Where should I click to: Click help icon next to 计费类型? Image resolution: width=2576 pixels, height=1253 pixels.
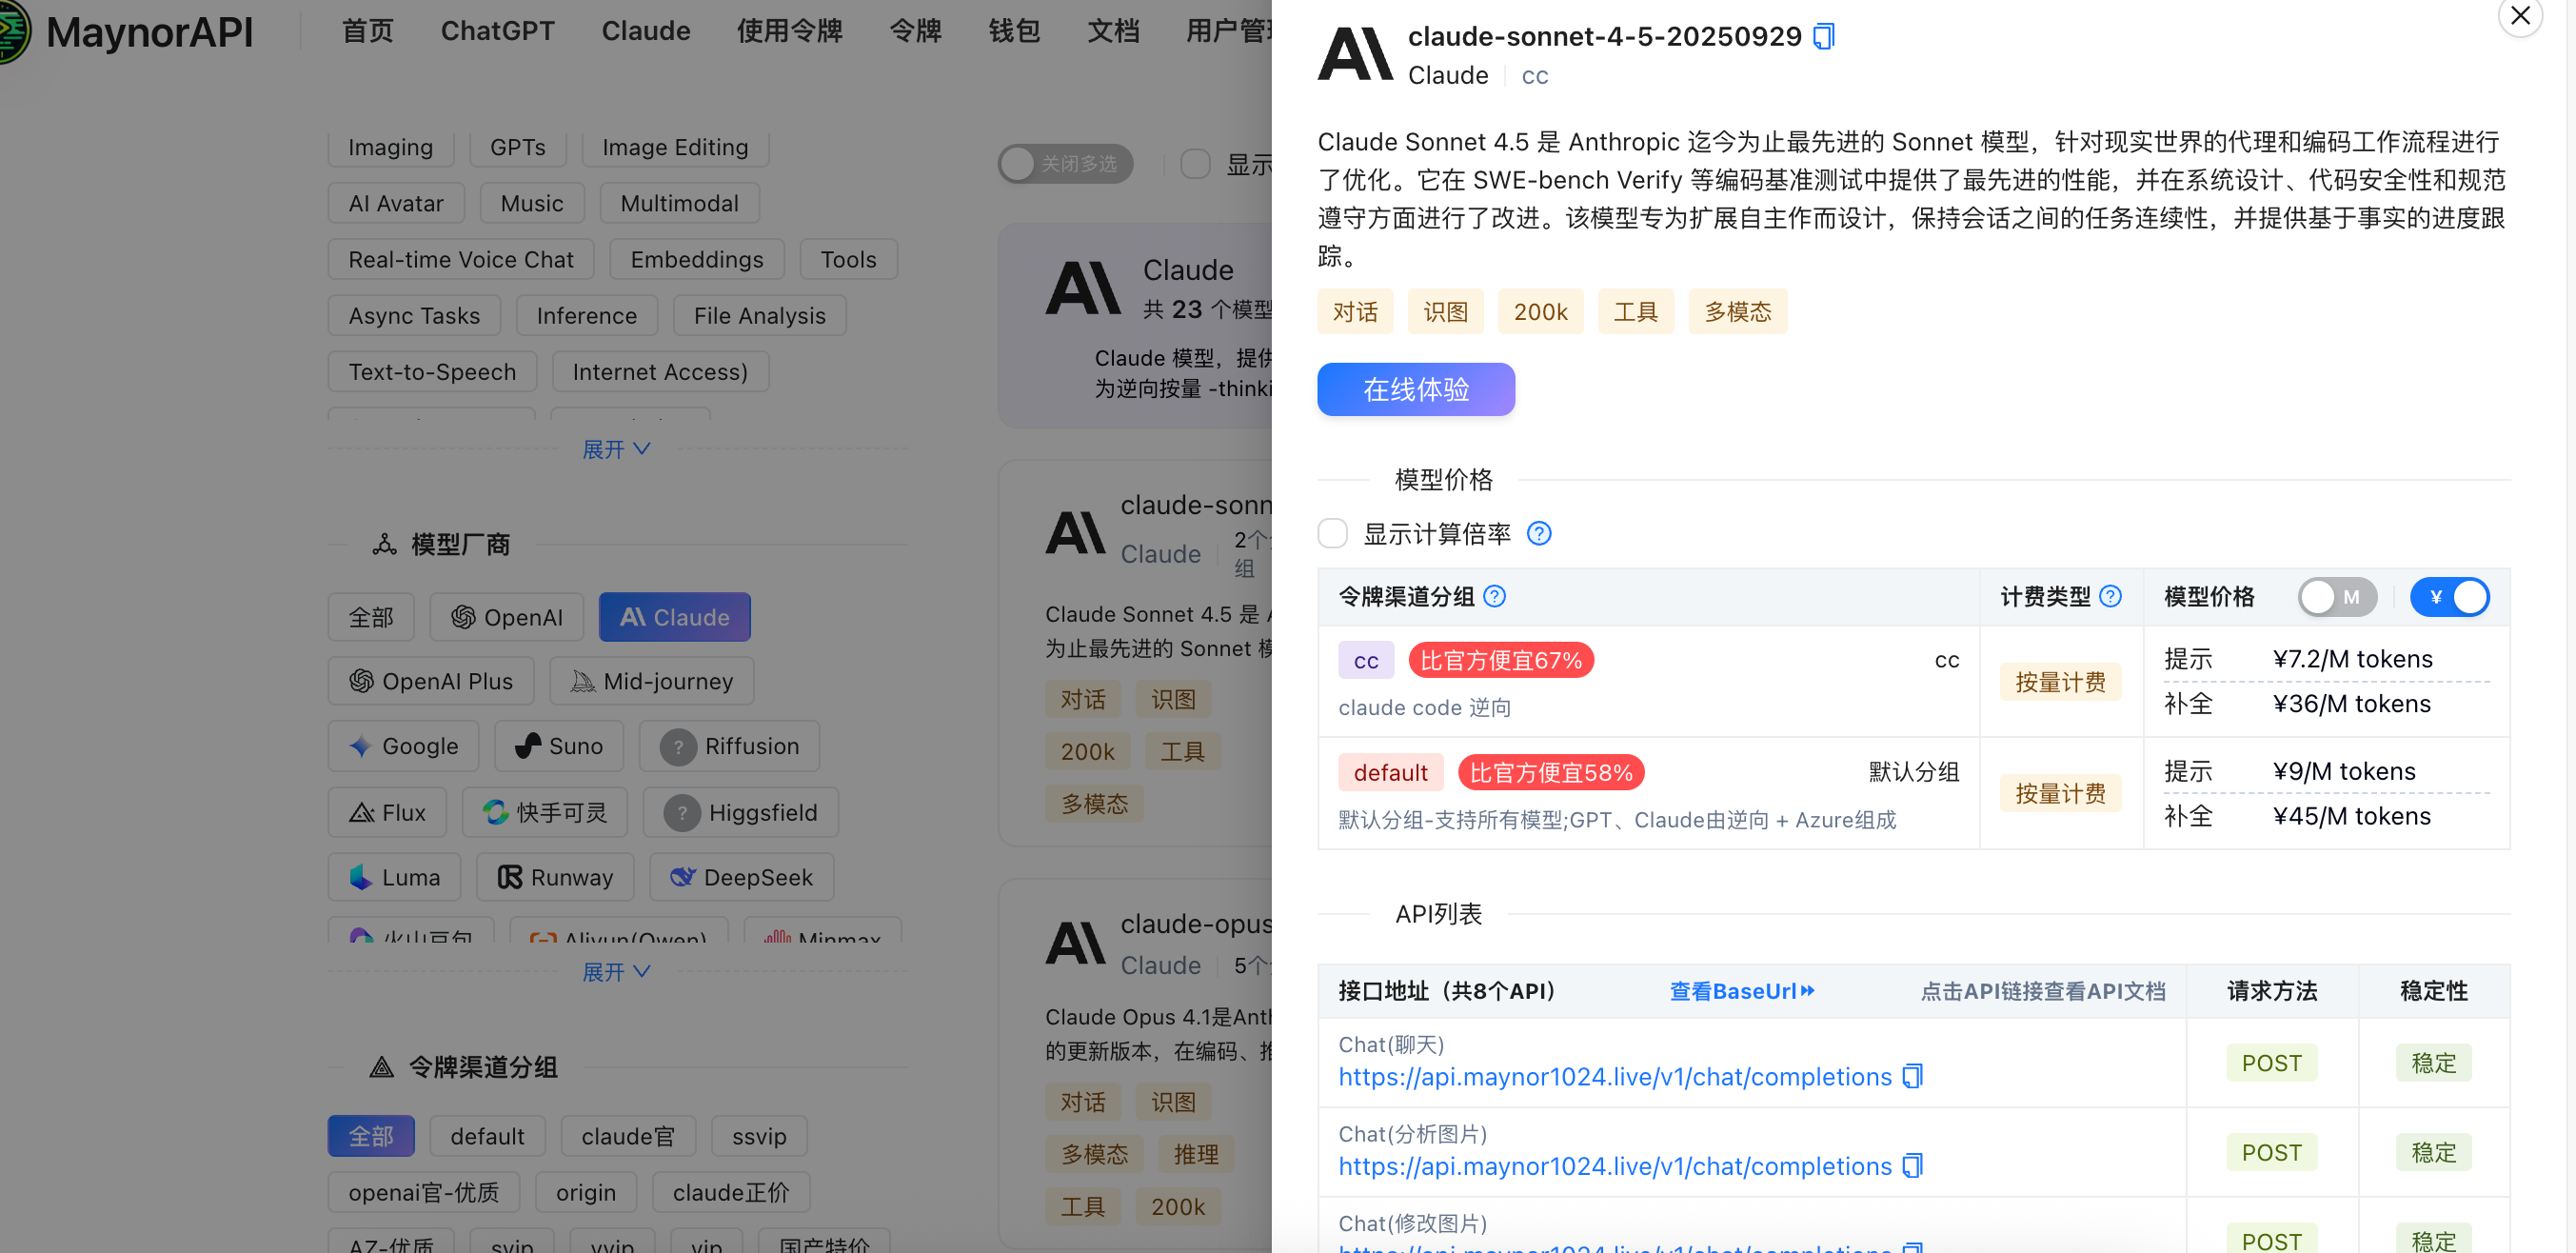2110,597
